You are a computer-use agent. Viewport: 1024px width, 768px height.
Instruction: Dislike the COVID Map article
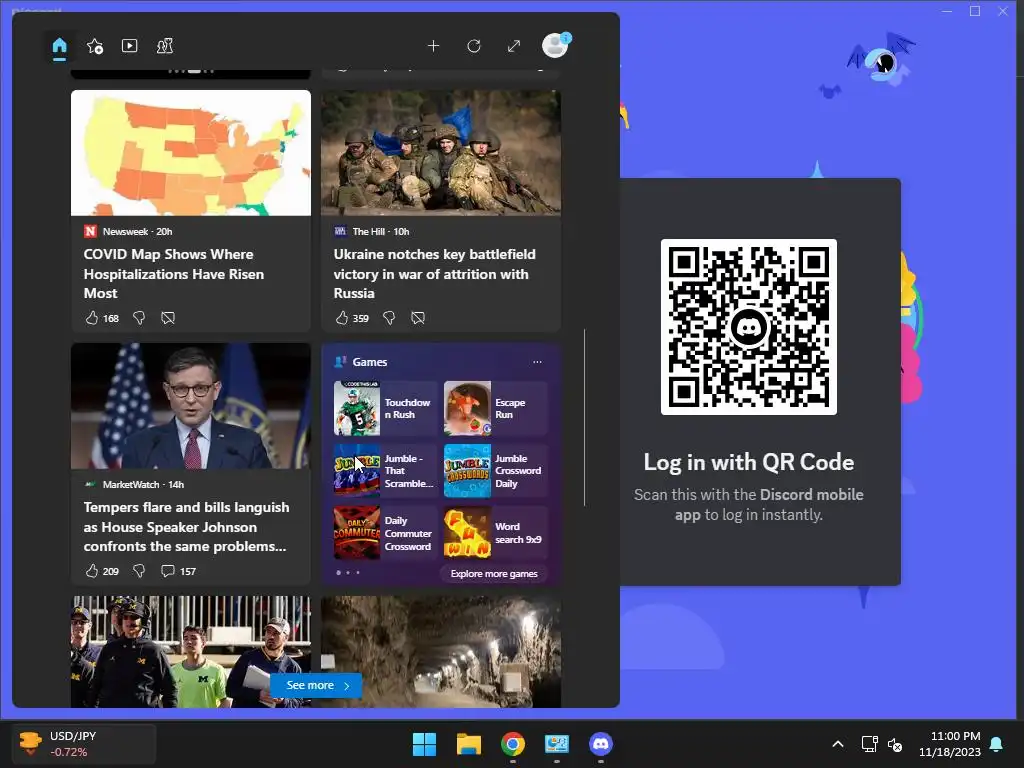138,318
